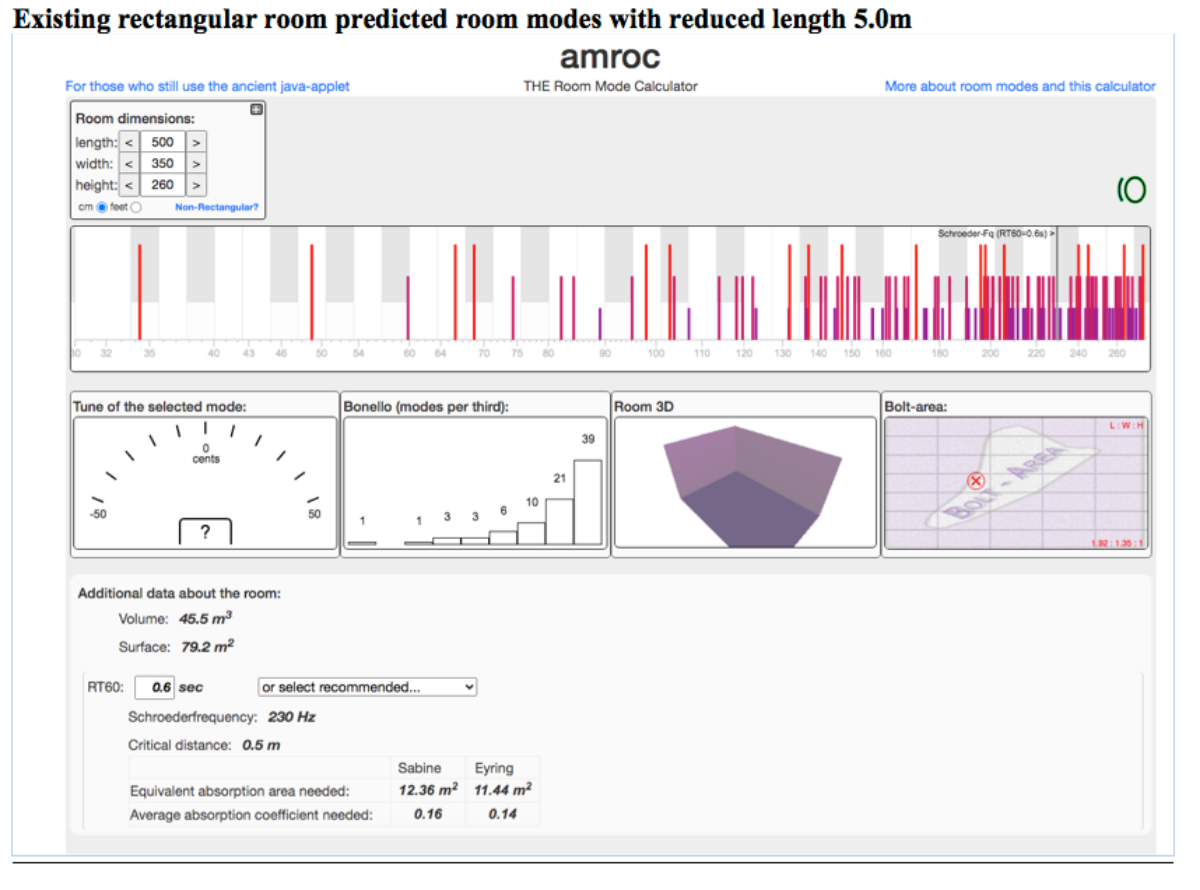Image resolution: width=1200 pixels, height=890 pixels.
Task: Click the question mark box on tuning gauge
Action: (x=205, y=532)
